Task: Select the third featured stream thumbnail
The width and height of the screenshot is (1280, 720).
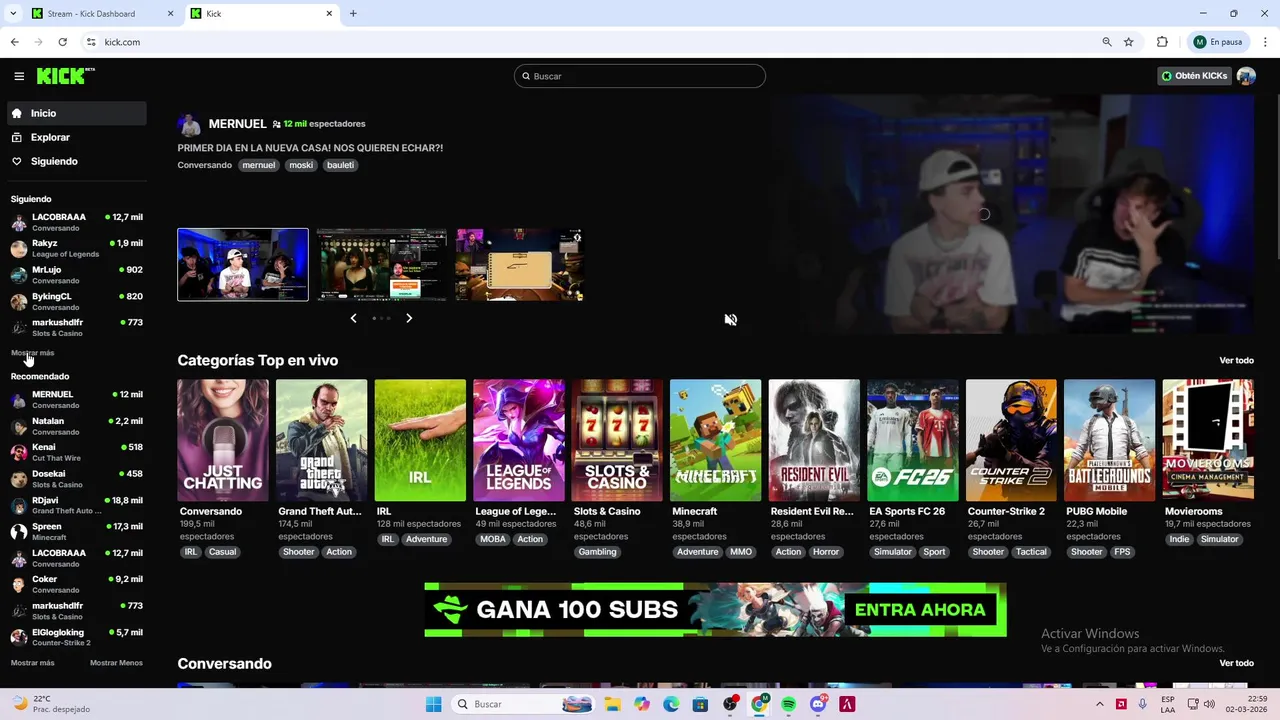Action: pos(519,265)
